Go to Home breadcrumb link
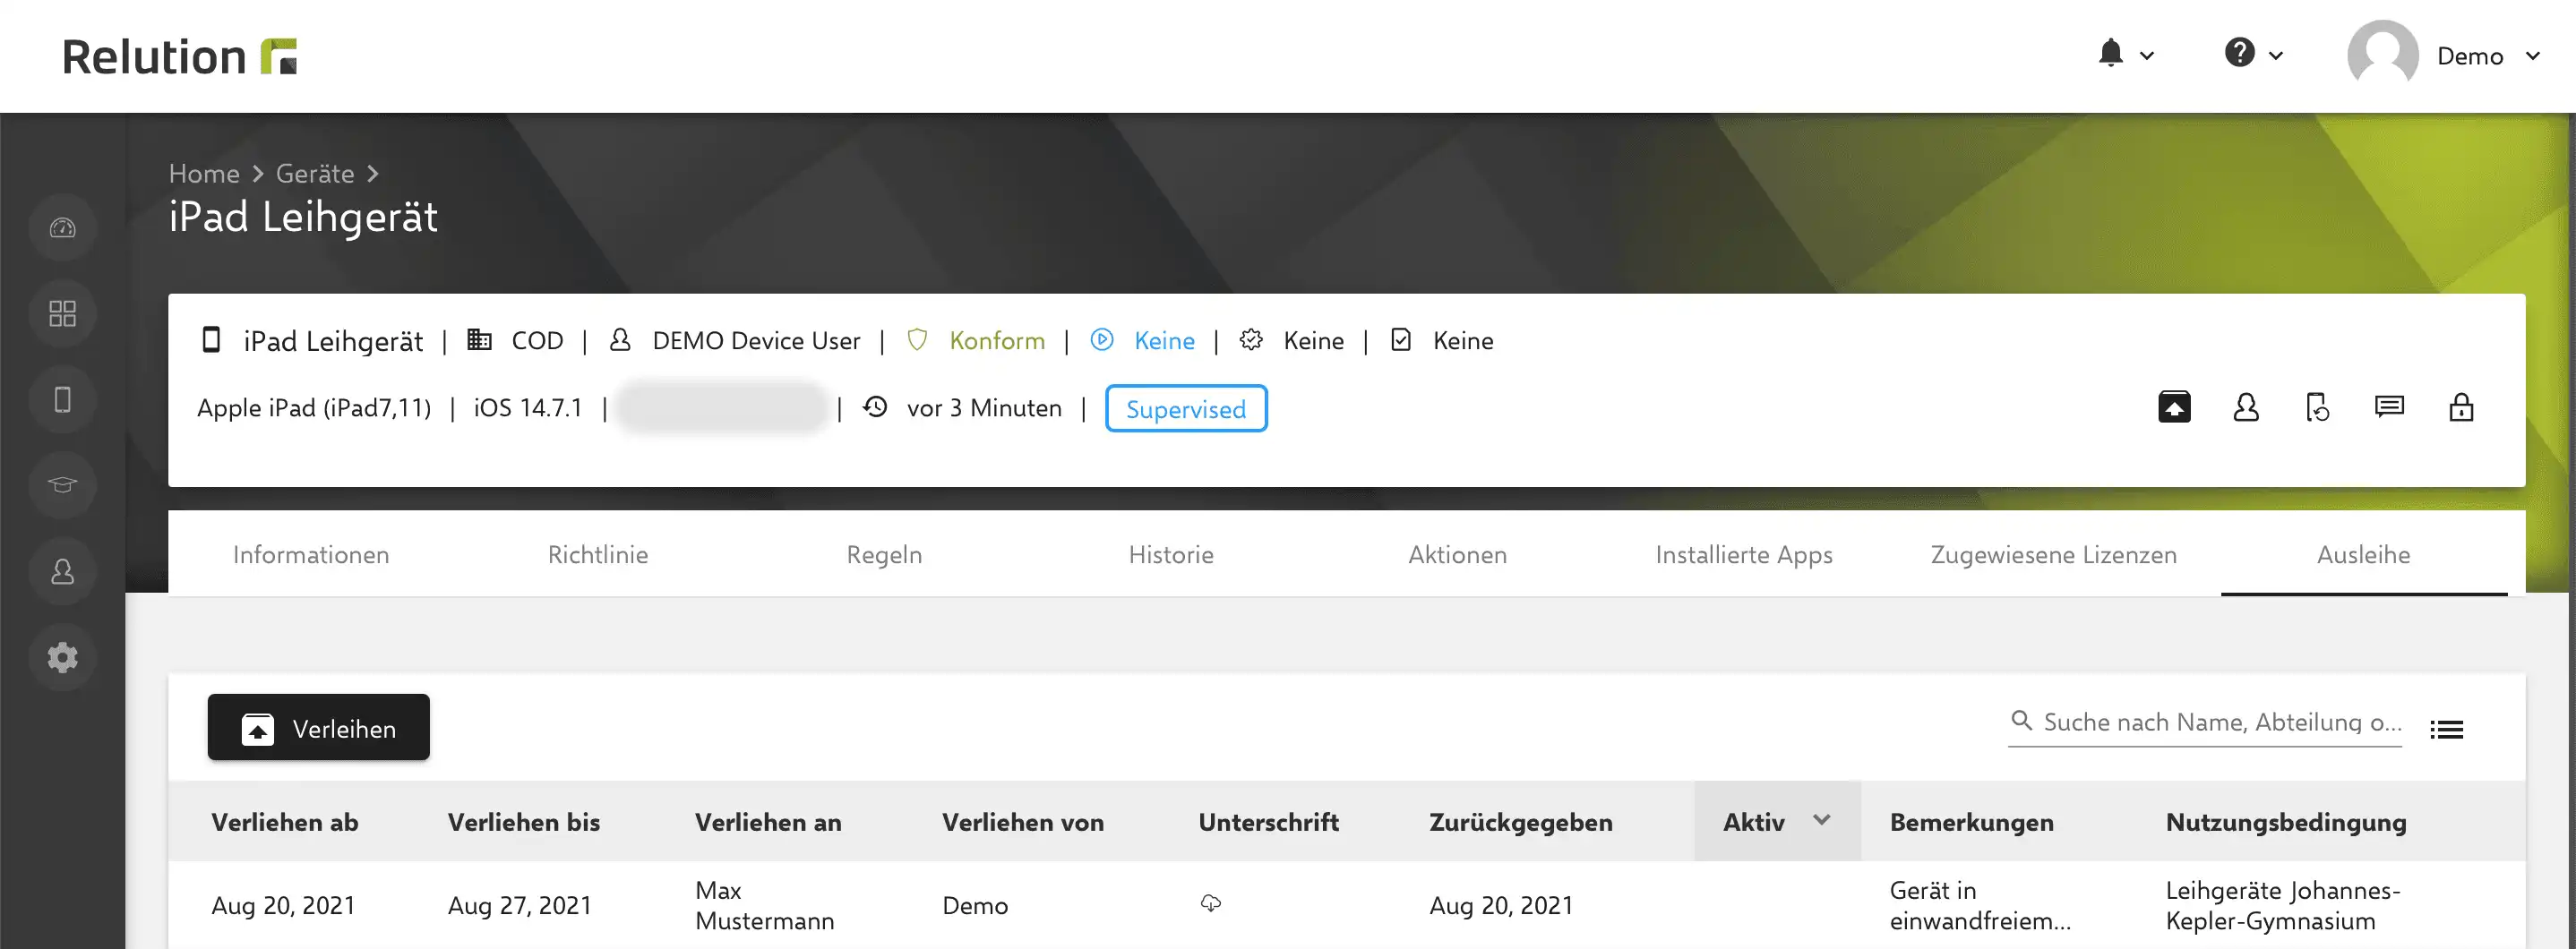Screen dimensions: 2576x949 click(204, 173)
